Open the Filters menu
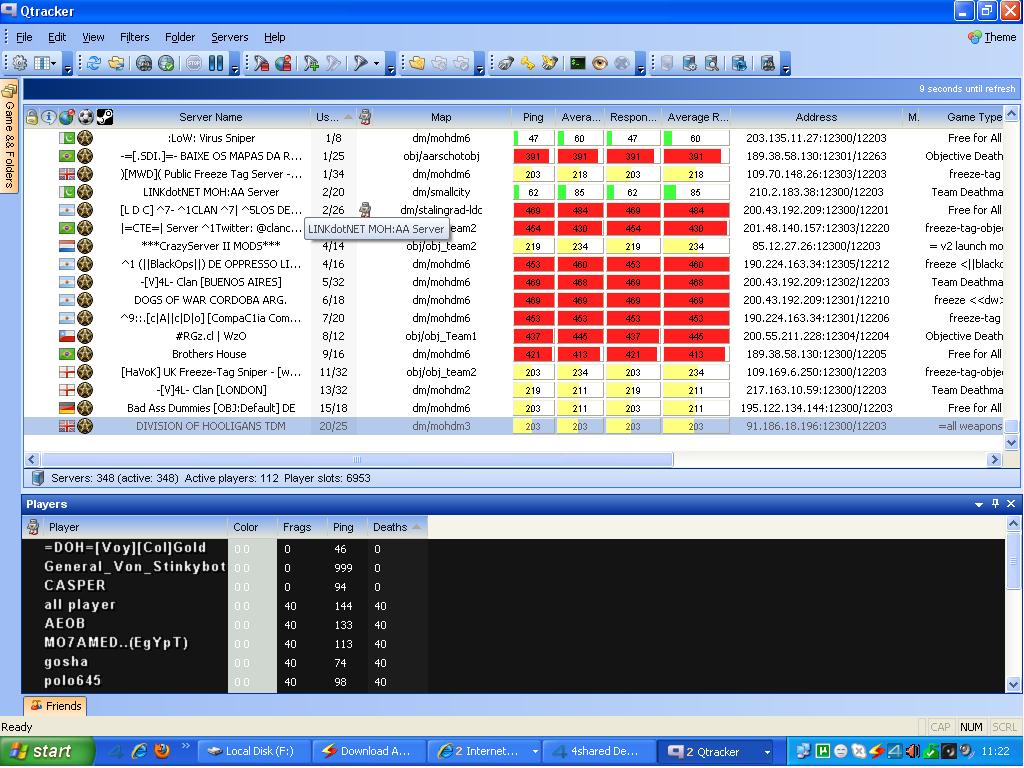The image size is (1024, 768). (134, 37)
